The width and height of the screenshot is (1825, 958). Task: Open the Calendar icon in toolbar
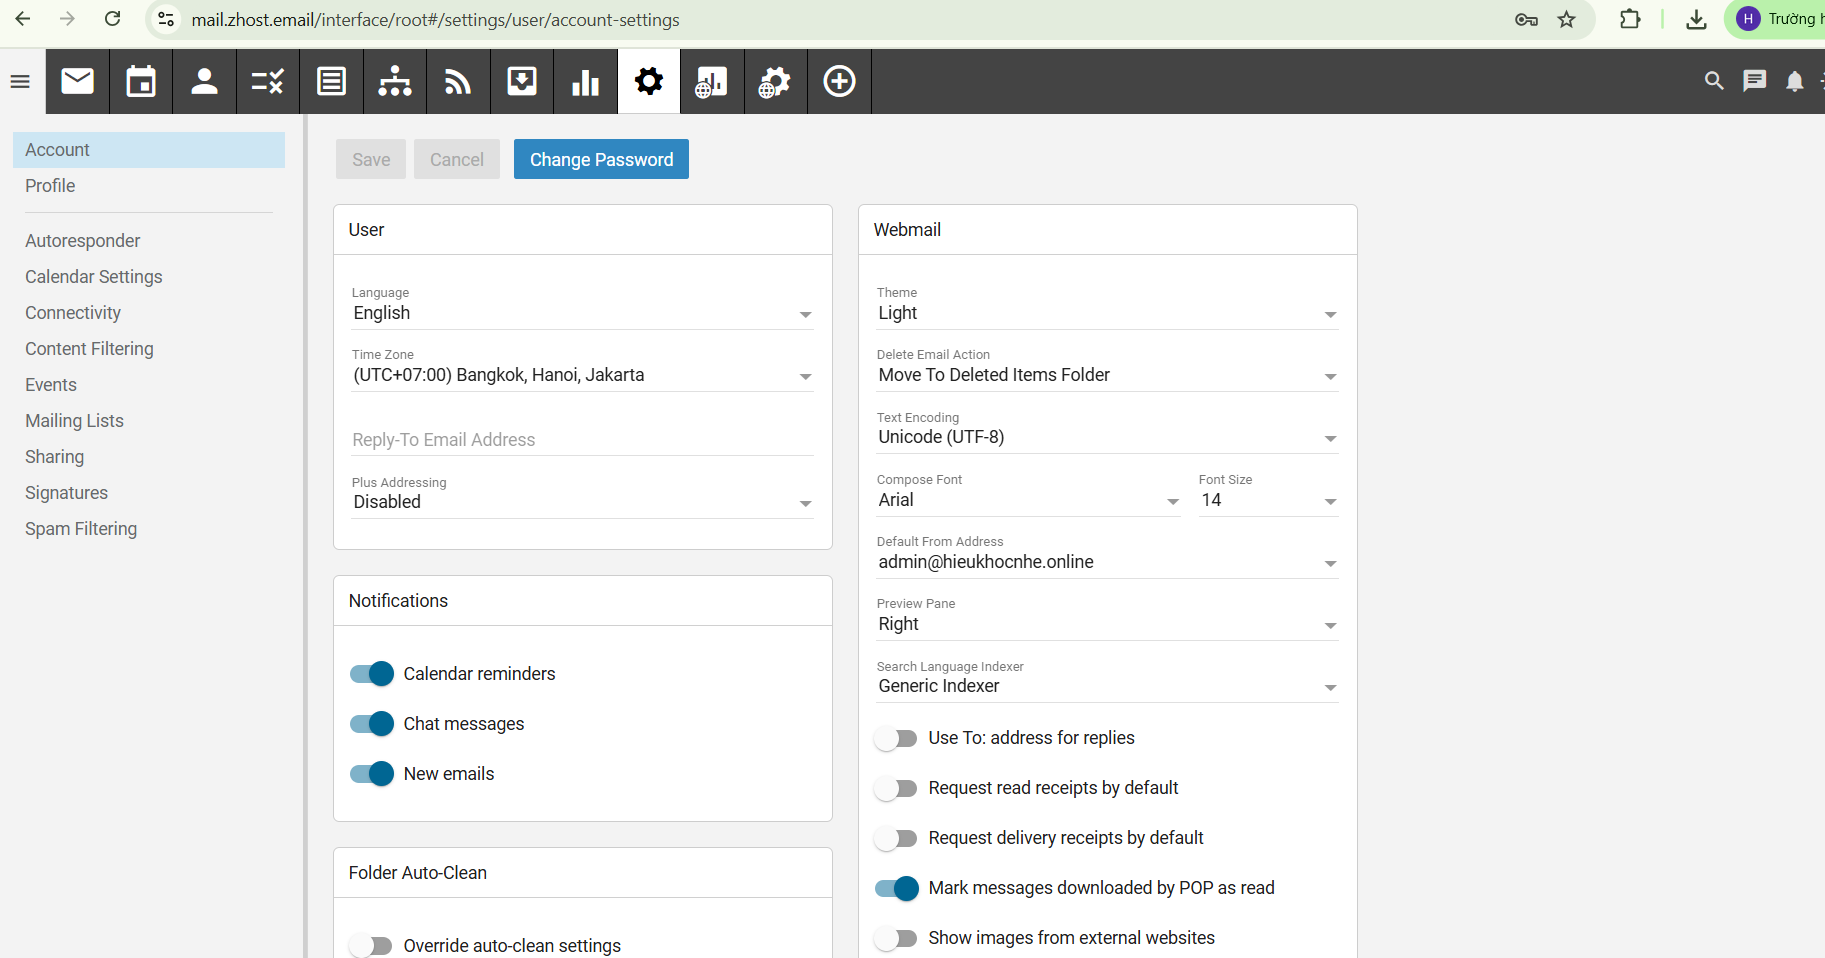(x=141, y=81)
